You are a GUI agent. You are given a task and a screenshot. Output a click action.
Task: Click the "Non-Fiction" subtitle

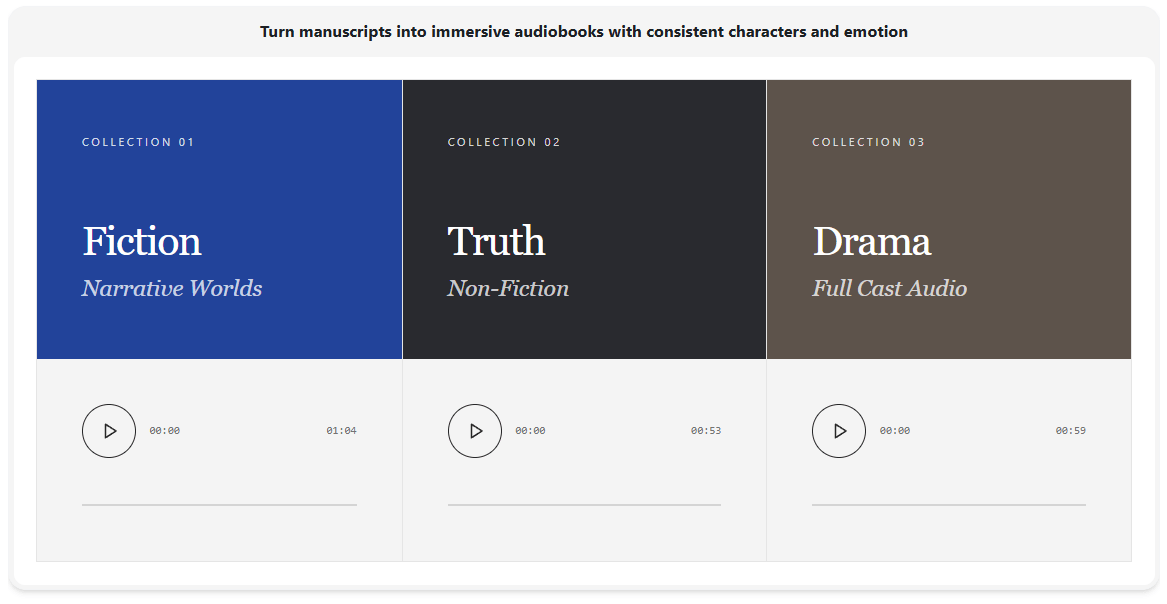[508, 289]
